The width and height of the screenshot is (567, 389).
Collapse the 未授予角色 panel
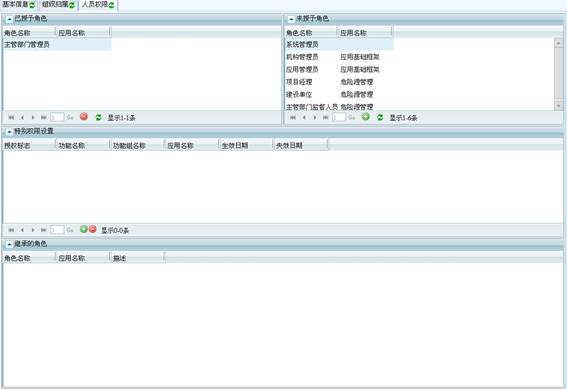tap(291, 19)
